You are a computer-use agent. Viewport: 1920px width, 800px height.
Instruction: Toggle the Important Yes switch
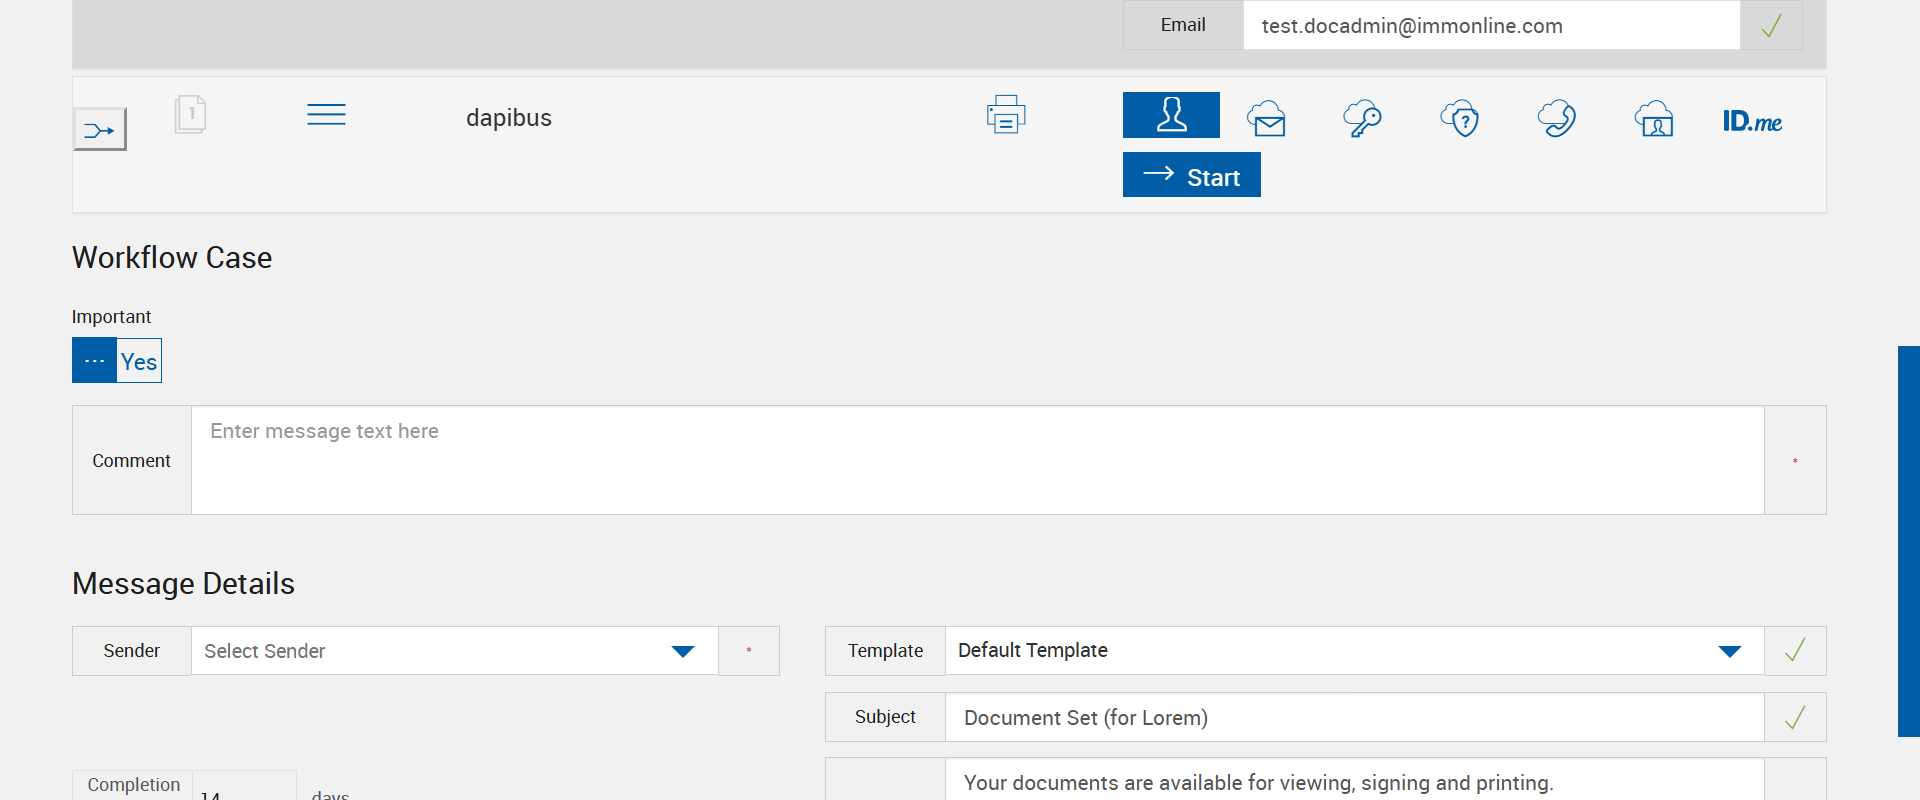(x=117, y=360)
